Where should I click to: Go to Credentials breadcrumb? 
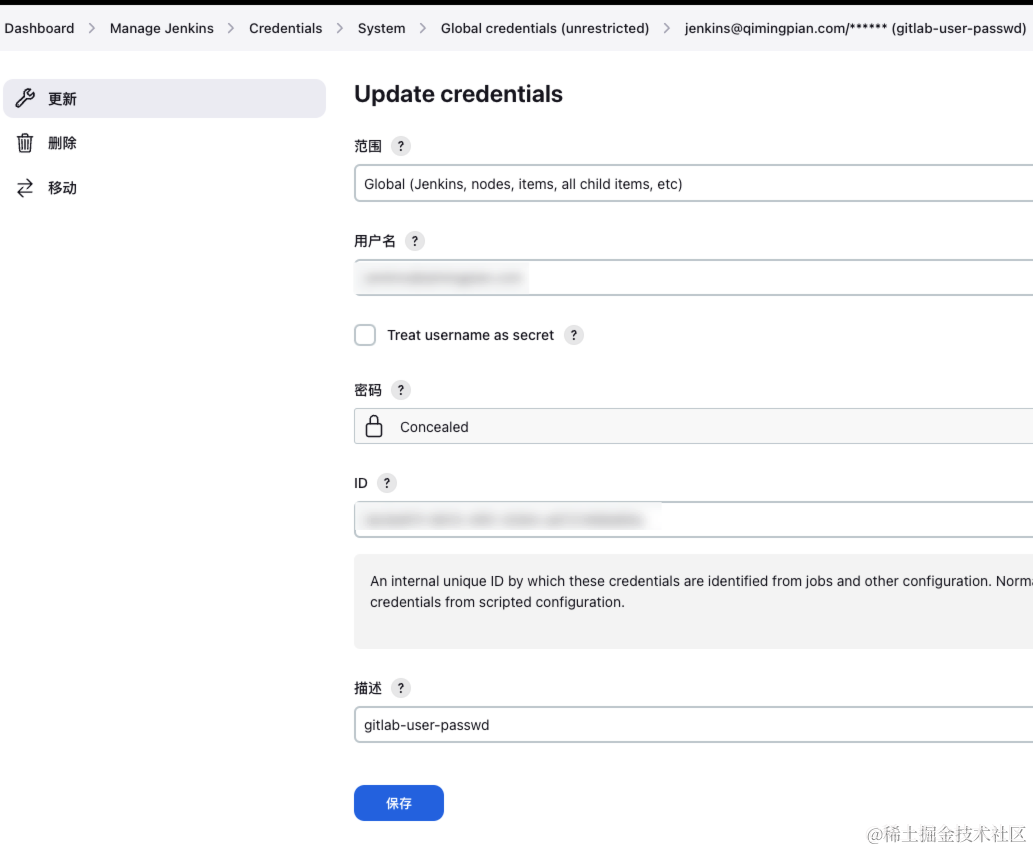(285, 28)
